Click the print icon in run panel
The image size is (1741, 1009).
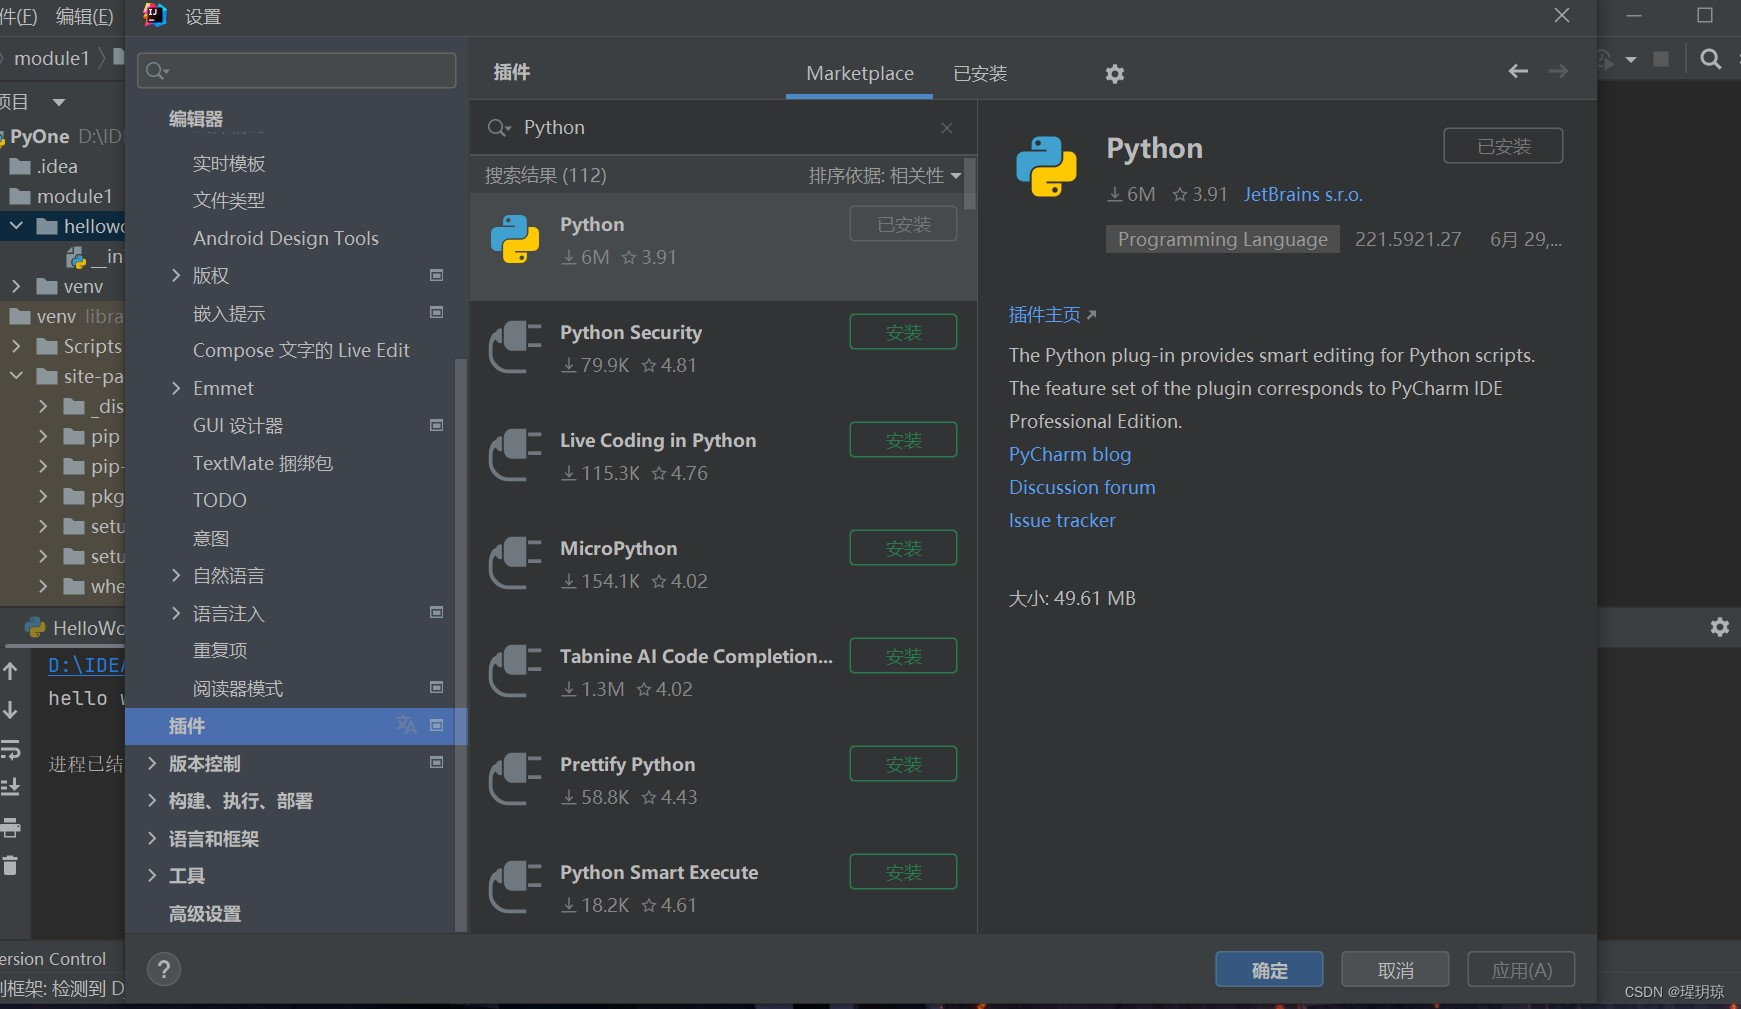11,827
